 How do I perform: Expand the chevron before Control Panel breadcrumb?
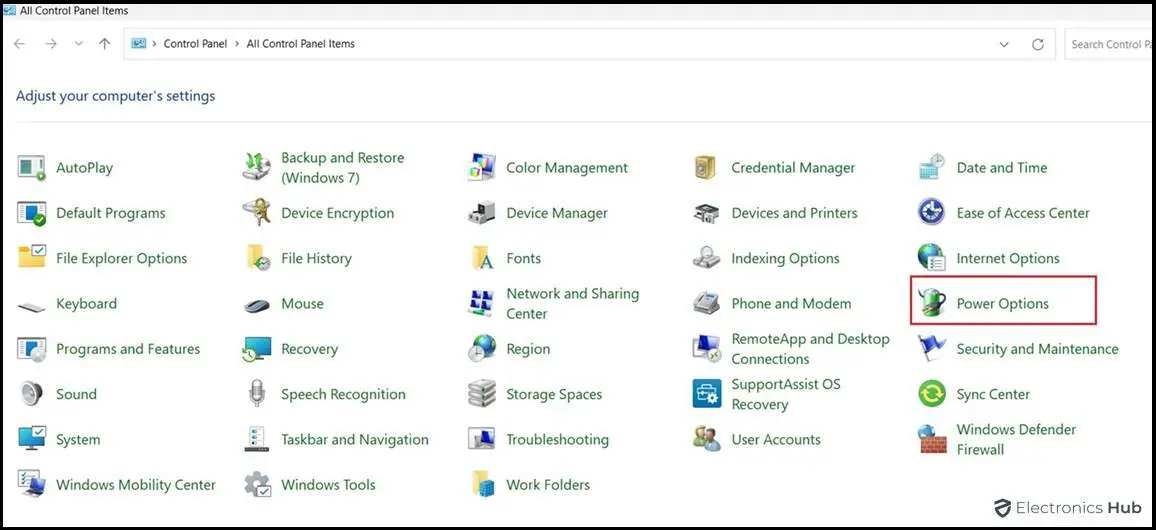[155, 44]
